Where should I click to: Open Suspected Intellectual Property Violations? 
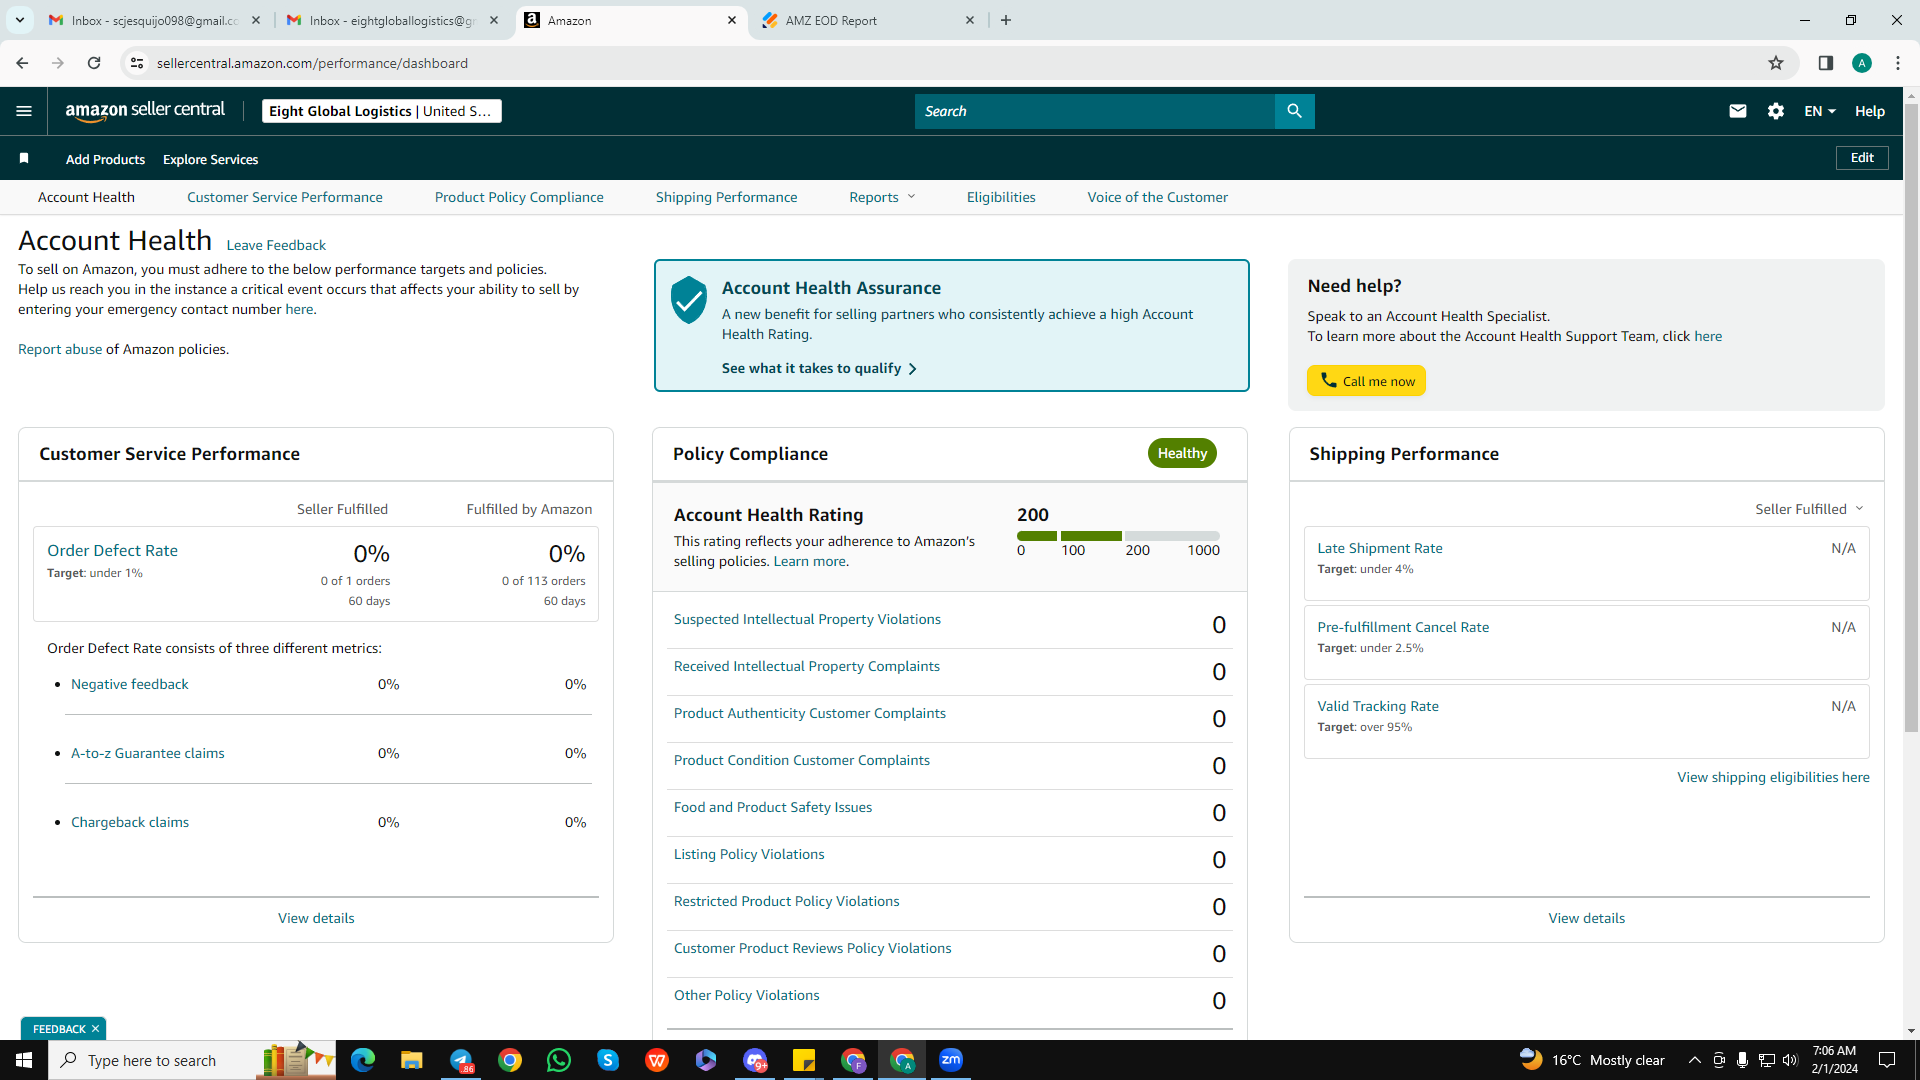point(807,619)
